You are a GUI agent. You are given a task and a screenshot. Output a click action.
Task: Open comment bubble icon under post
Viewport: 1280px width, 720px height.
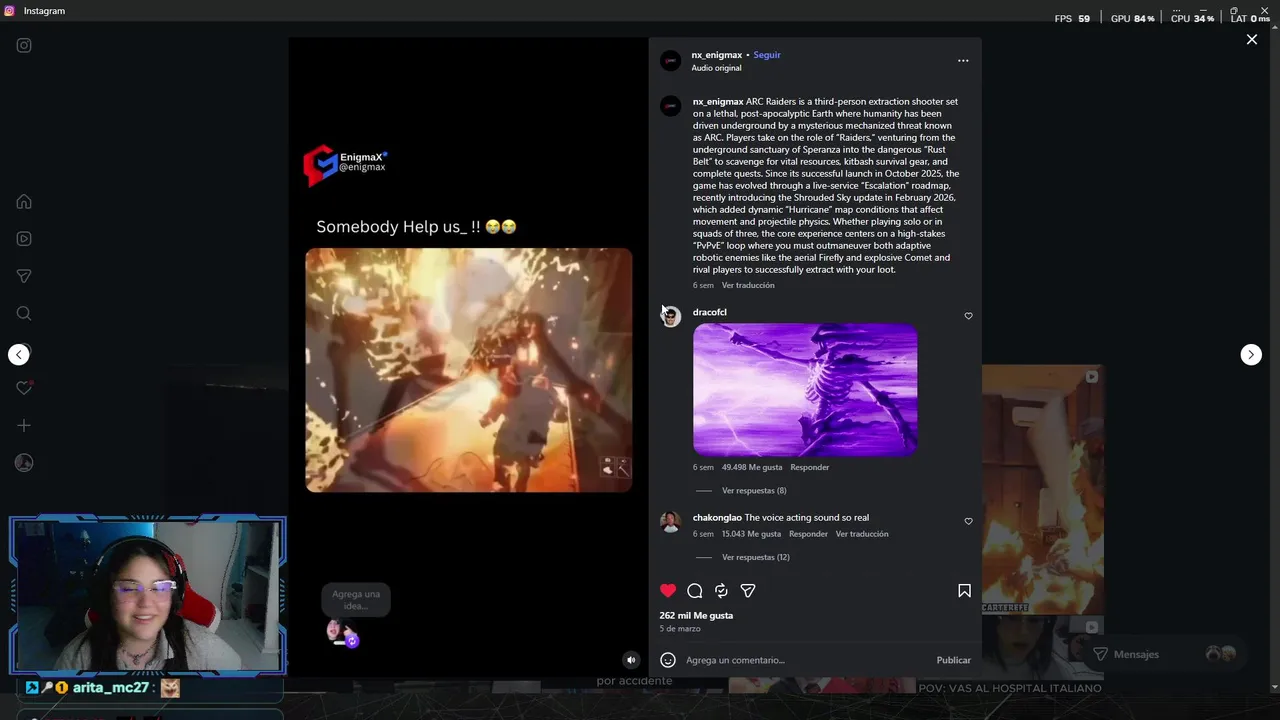tap(695, 591)
